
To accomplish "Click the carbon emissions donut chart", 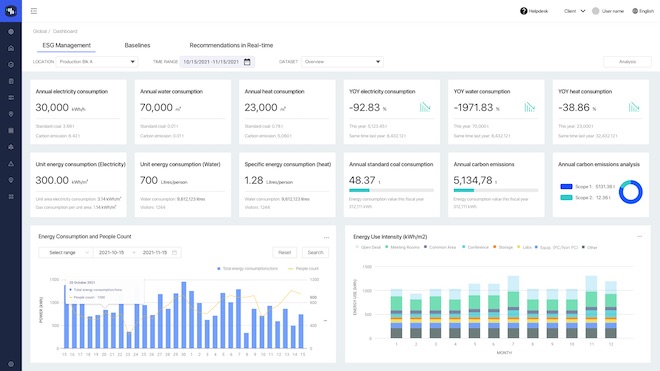I will point(631,192).
